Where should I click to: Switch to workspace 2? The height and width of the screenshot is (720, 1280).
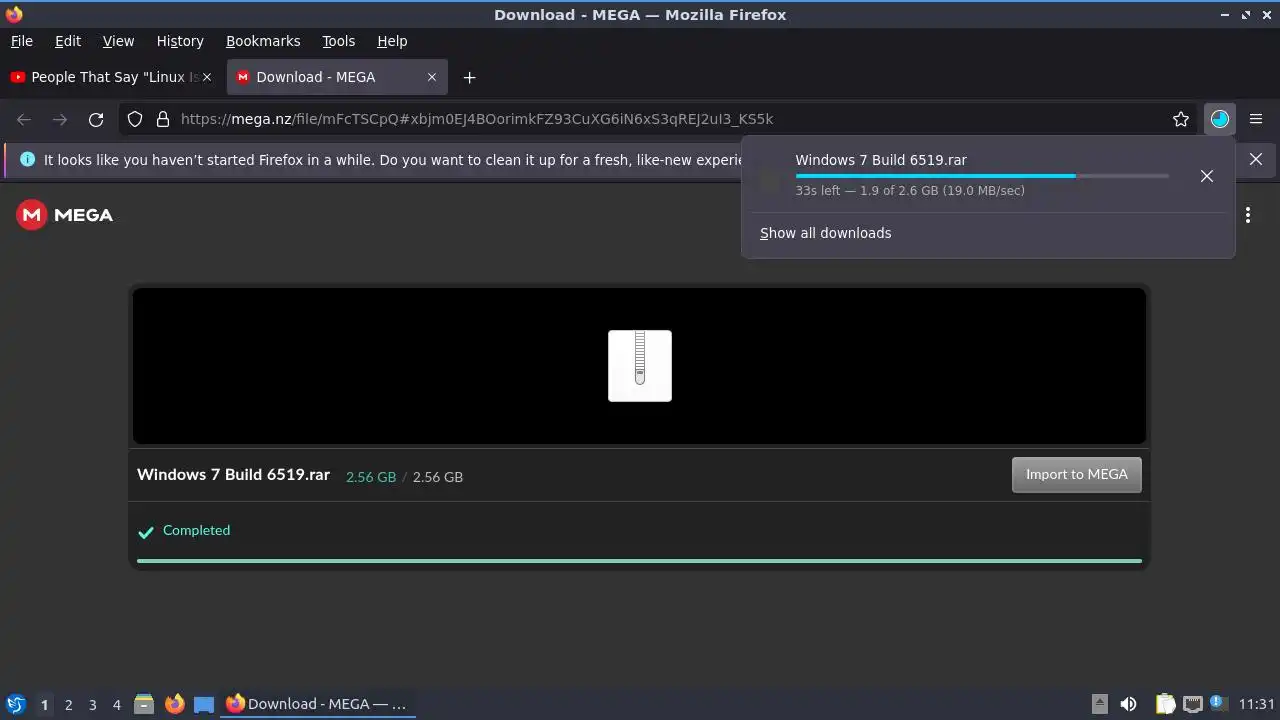coord(68,704)
